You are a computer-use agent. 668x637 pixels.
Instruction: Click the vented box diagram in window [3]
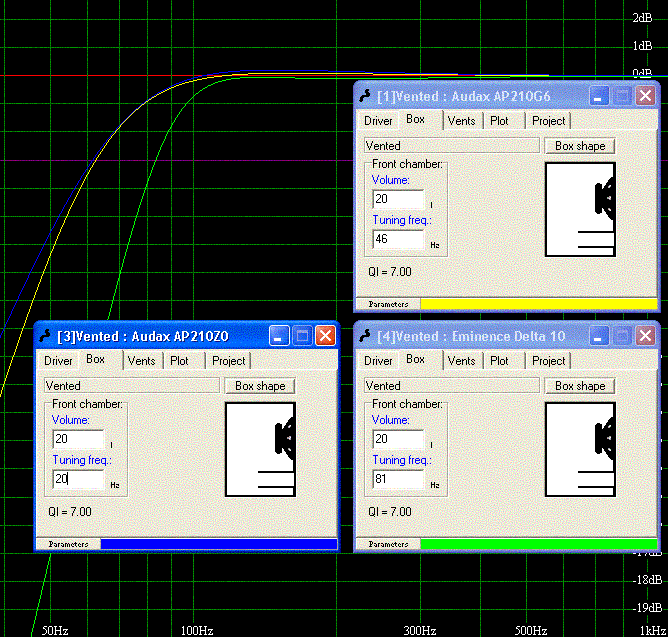(x=260, y=449)
